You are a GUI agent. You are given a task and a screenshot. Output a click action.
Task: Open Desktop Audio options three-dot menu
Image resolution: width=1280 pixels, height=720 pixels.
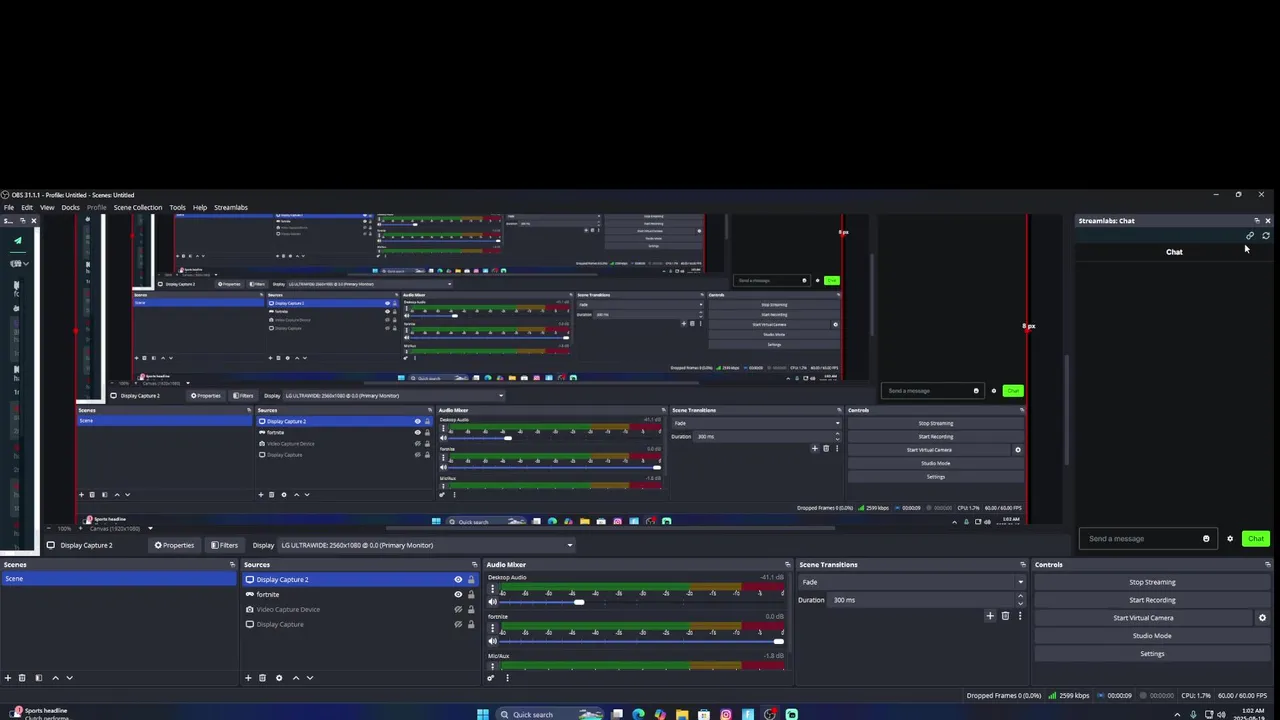click(492, 590)
